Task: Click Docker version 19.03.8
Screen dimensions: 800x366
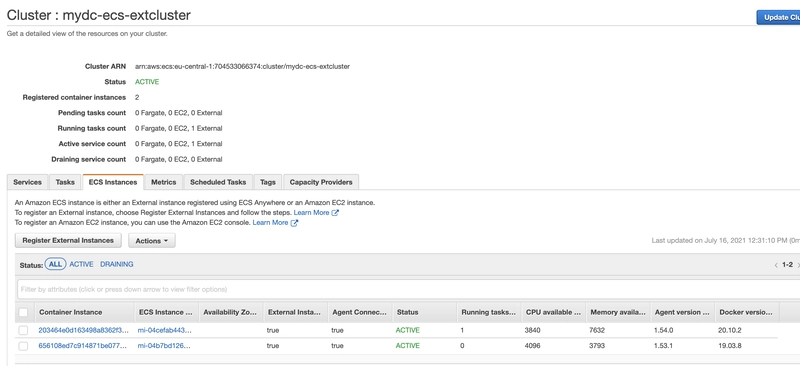Action: point(730,346)
